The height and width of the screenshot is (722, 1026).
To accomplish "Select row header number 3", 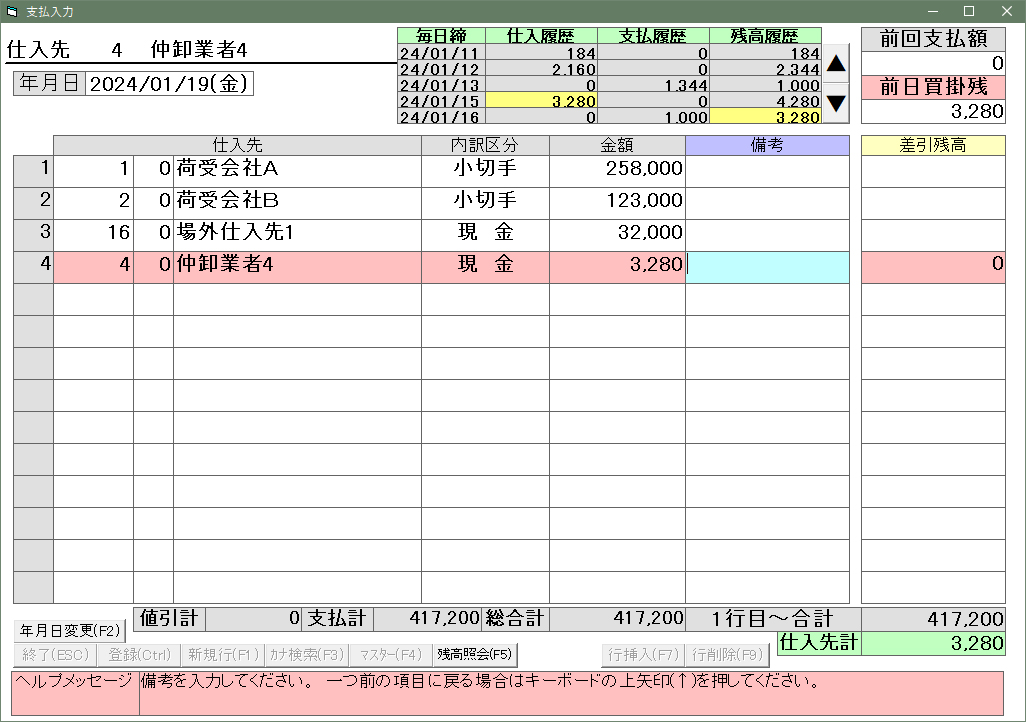I will click(x=33, y=234).
